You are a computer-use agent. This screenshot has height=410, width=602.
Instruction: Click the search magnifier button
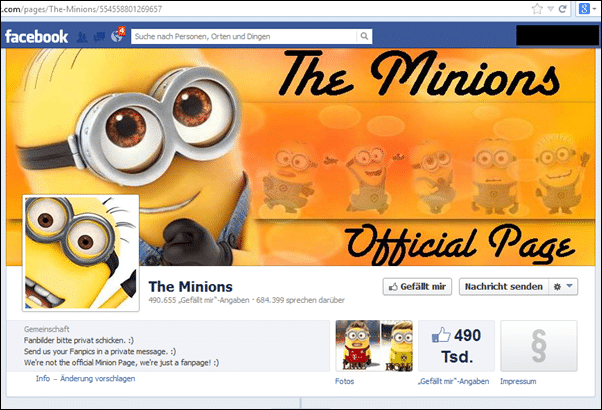(x=364, y=36)
